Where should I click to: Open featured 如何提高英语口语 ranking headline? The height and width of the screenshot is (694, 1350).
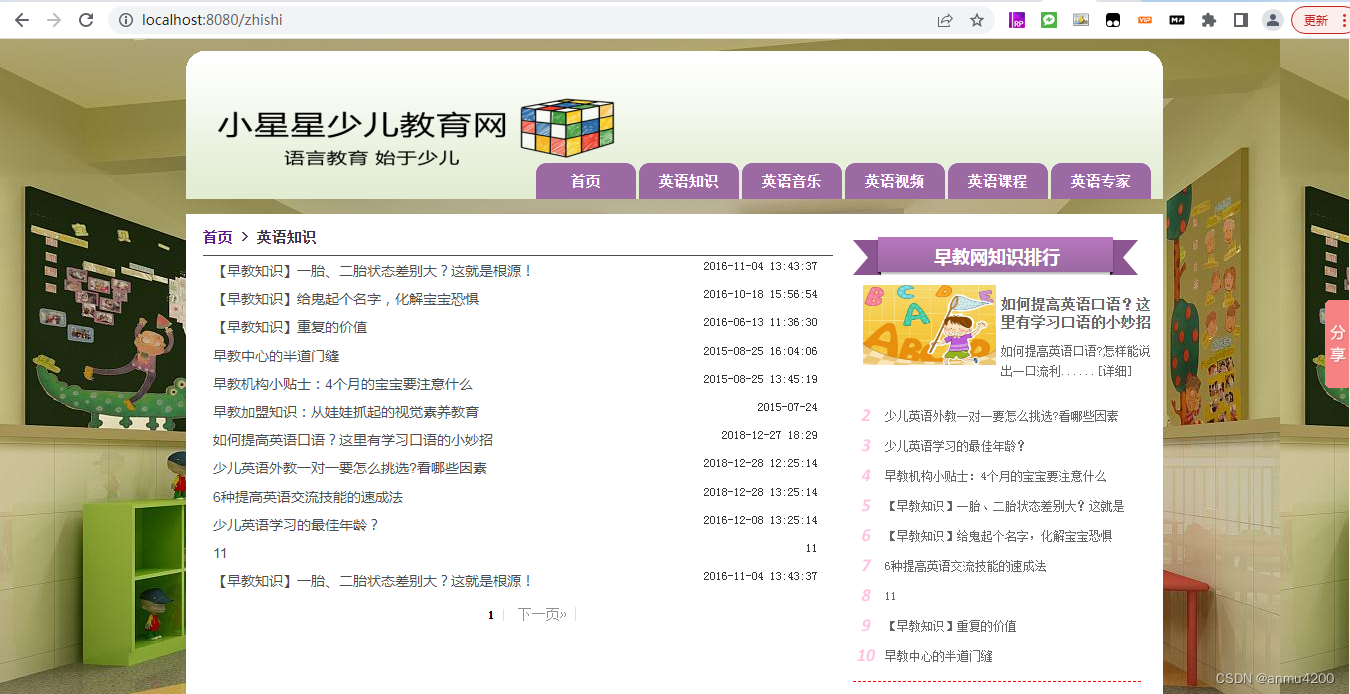coord(1075,313)
